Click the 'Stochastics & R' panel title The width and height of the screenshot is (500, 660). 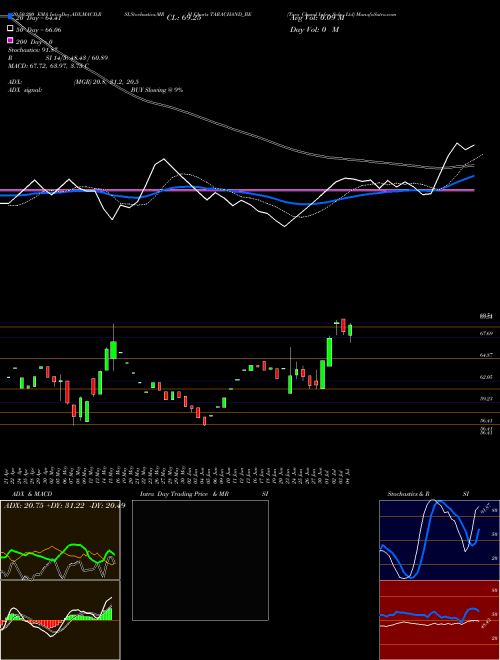click(408, 494)
